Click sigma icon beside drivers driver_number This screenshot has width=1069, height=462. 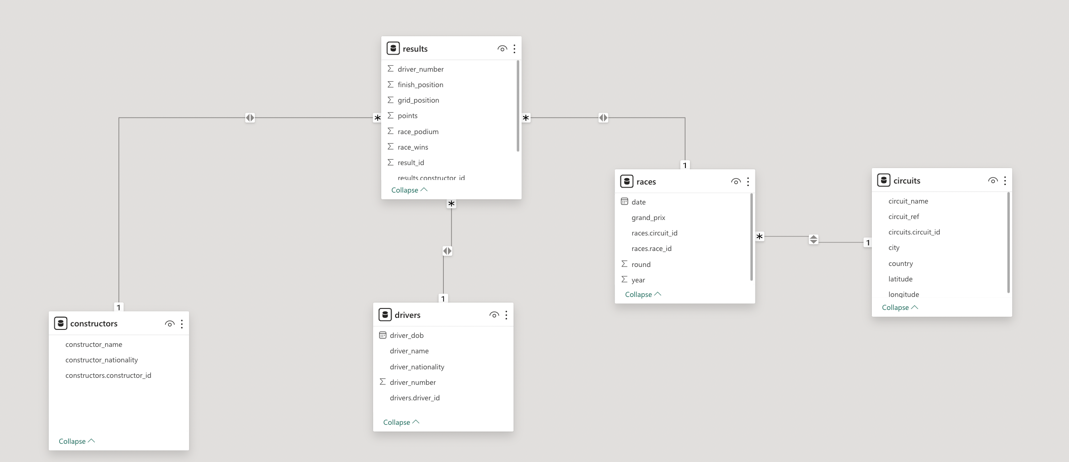pyautogui.click(x=382, y=382)
